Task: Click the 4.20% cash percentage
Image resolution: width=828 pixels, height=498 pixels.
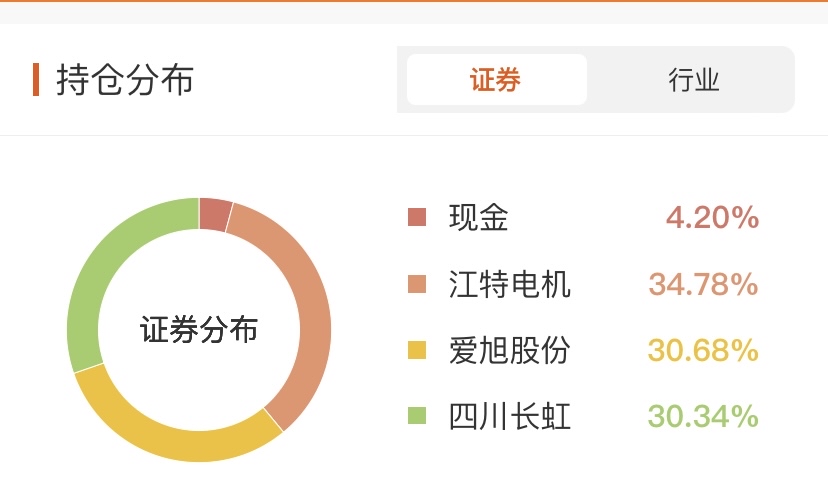Action: [x=712, y=217]
